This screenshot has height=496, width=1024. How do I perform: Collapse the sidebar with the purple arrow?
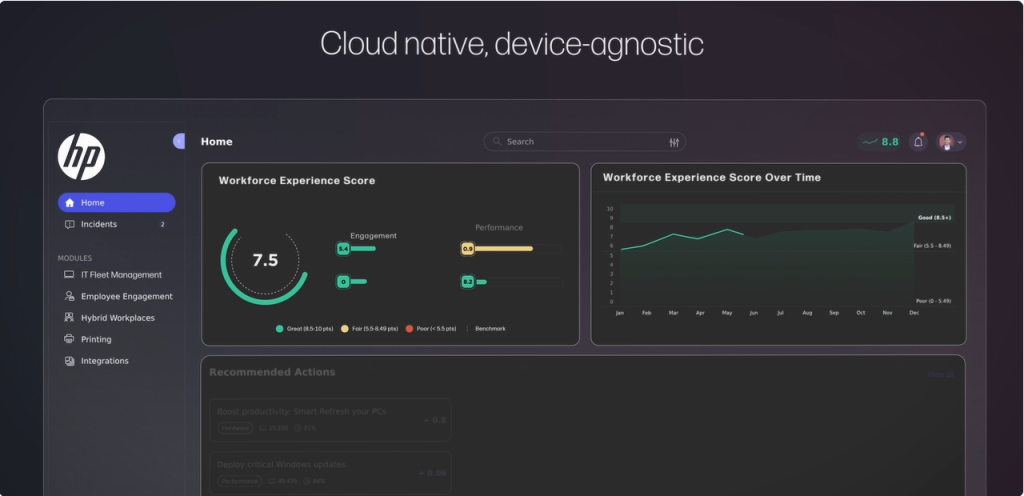pos(179,142)
